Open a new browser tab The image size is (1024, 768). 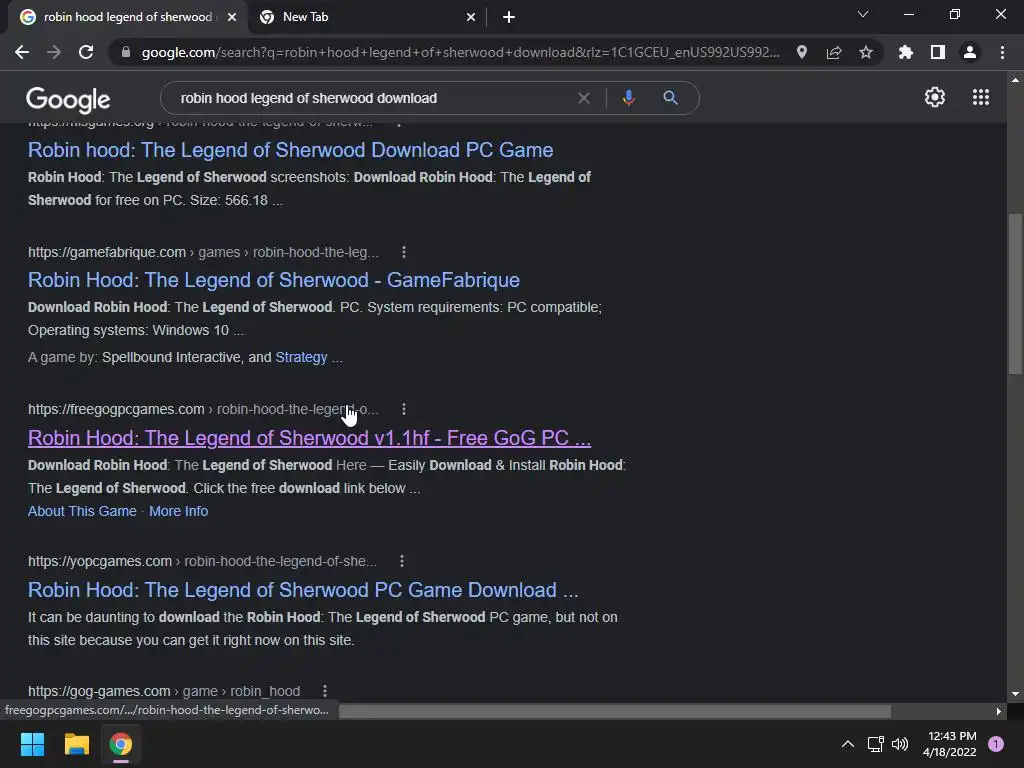point(509,17)
